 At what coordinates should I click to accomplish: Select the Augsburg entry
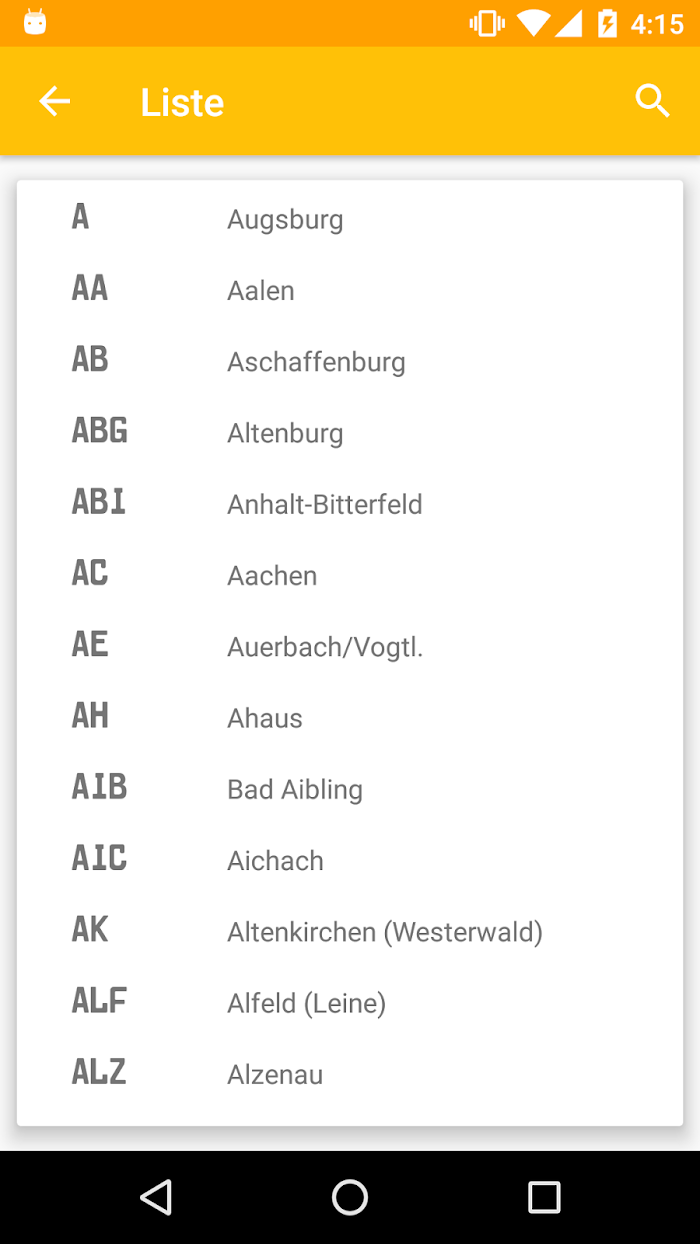pos(350,219)
